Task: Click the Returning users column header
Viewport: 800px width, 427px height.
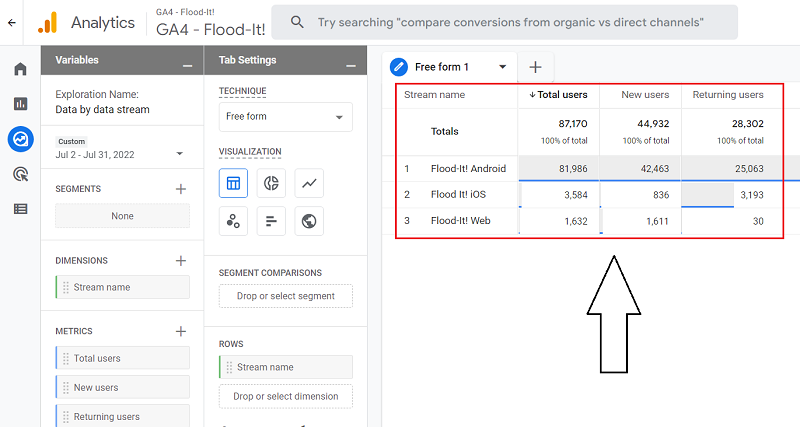Action: click(x=728, y=95)
